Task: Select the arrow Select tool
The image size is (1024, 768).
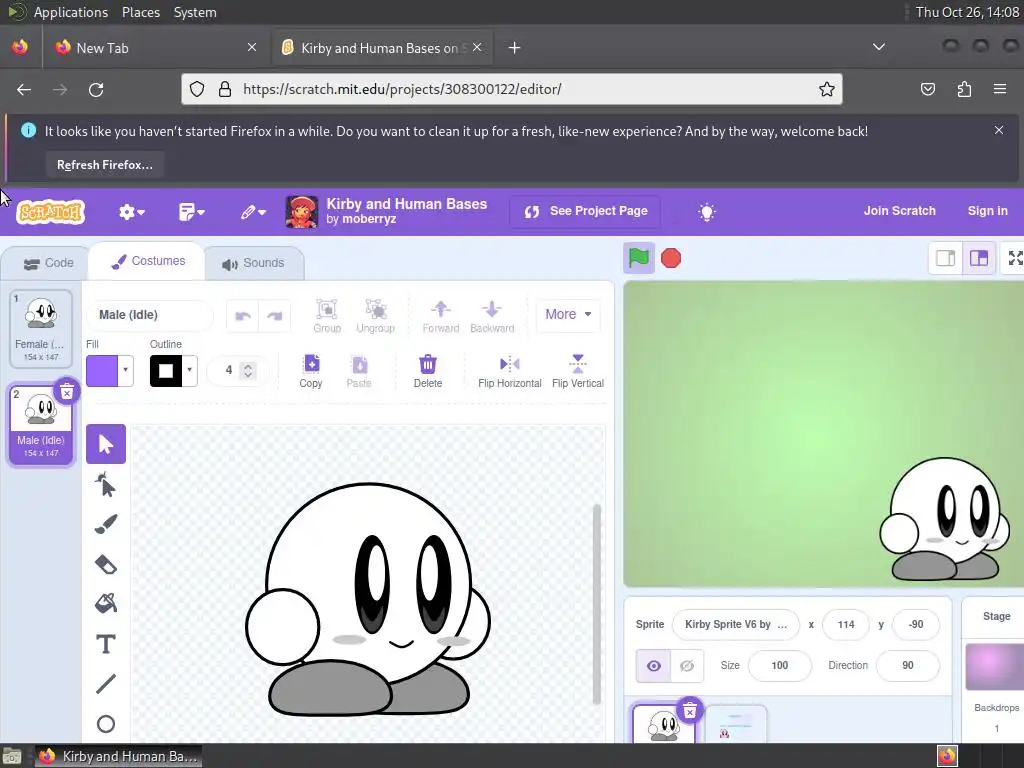Action: tap(106, 444)
